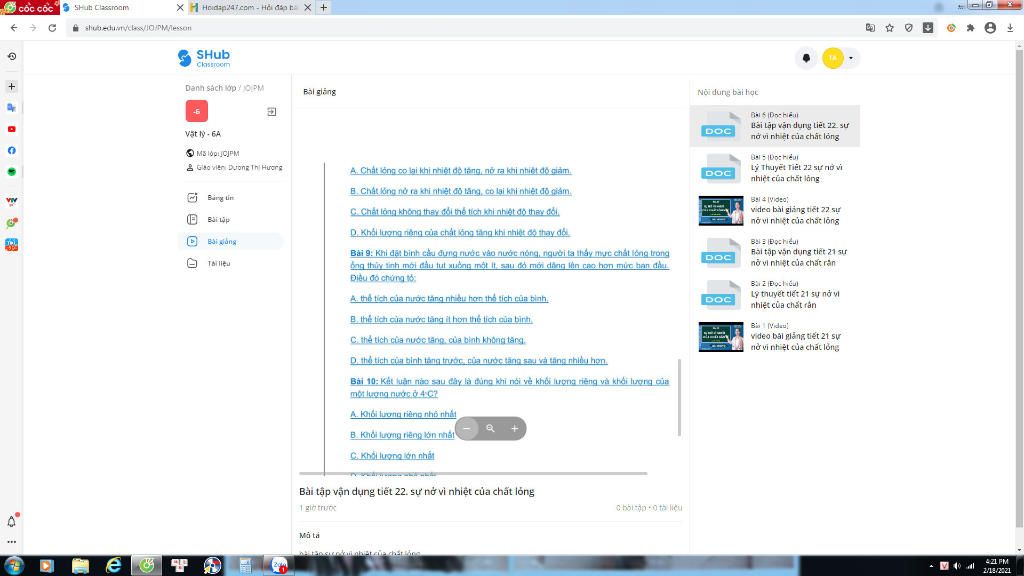Click the document viewer horizontal scrollbar
Viewport: 1024px width, 576px height.
pyautogui.click(x=473, y=473)
